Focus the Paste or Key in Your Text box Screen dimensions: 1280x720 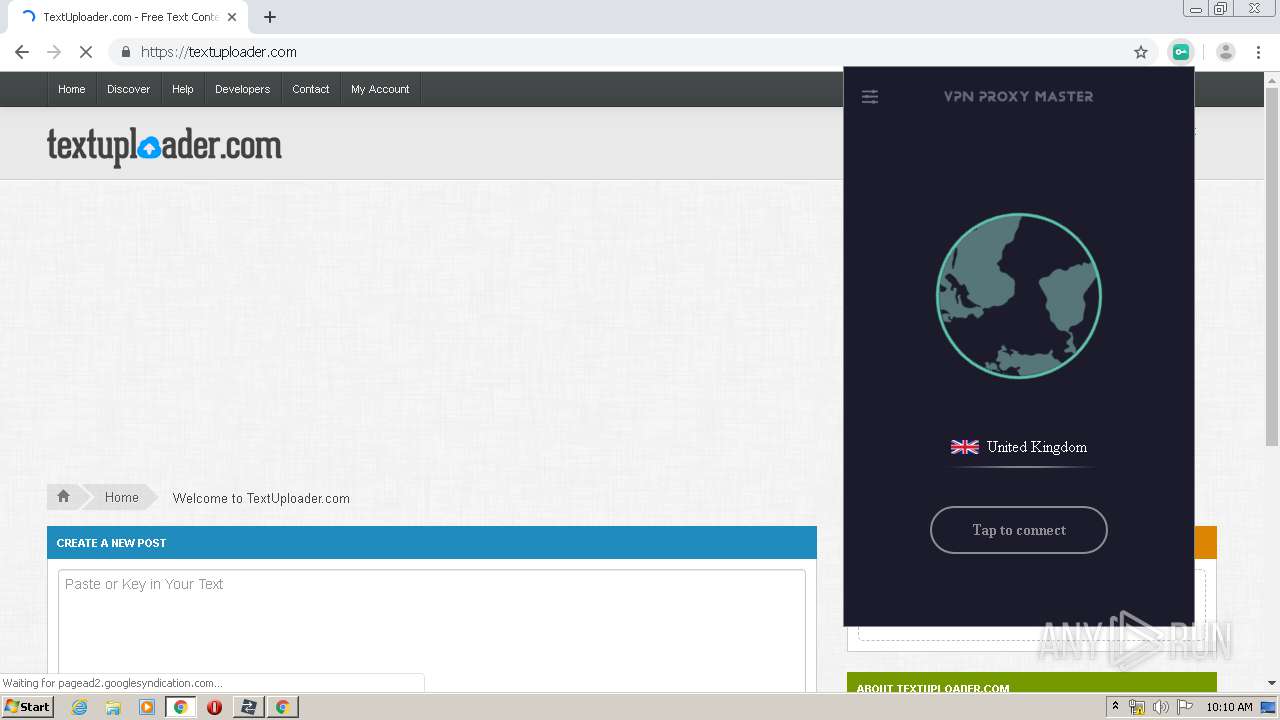click(x=432, y=630)
